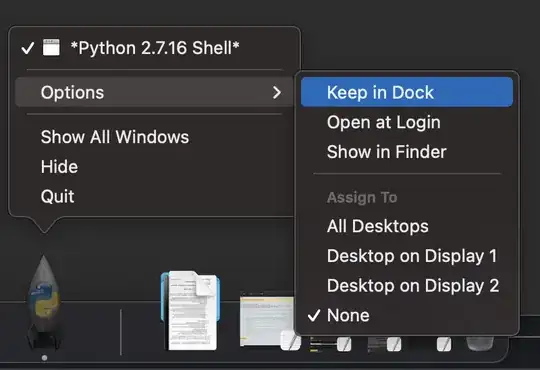Image resolution: width=540 pixels, height=370 pixels.
Task: Quit the Python Shell application
Action: pos(154,196)
